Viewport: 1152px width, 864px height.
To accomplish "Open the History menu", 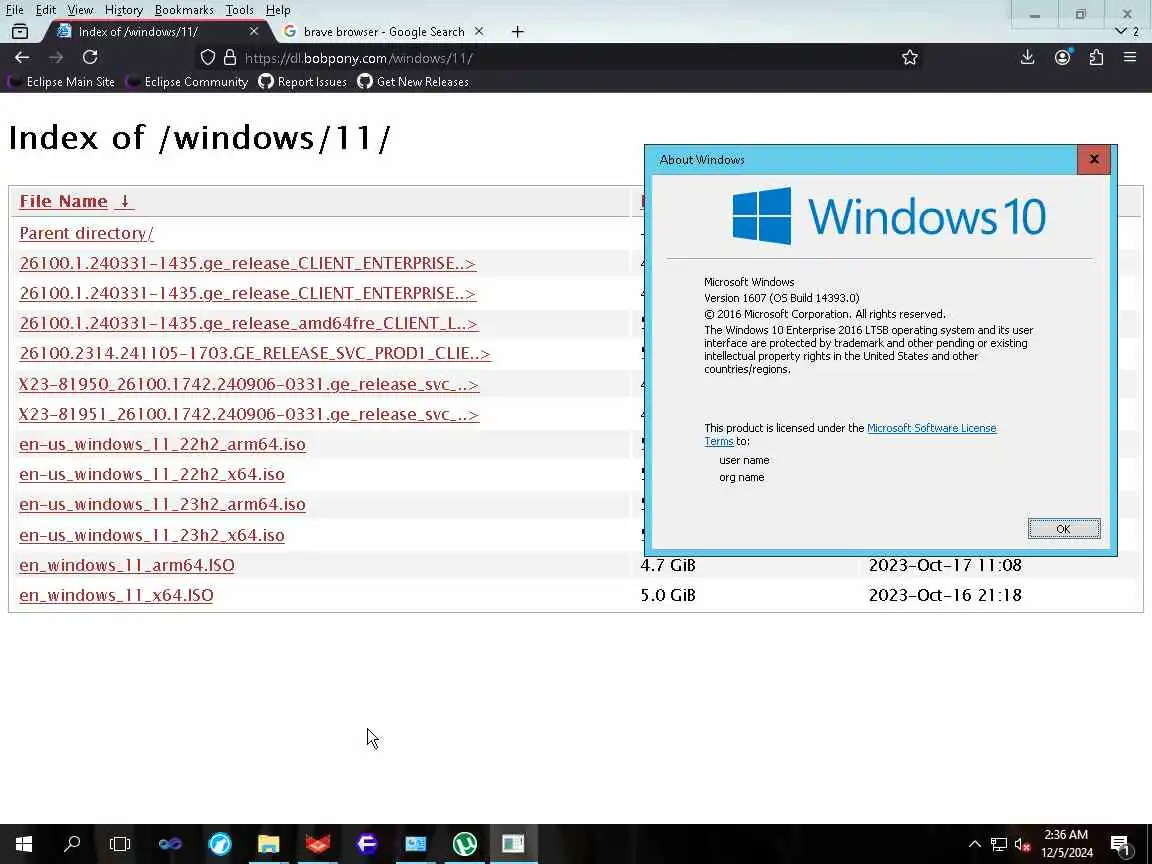I will tap(123, 10).
